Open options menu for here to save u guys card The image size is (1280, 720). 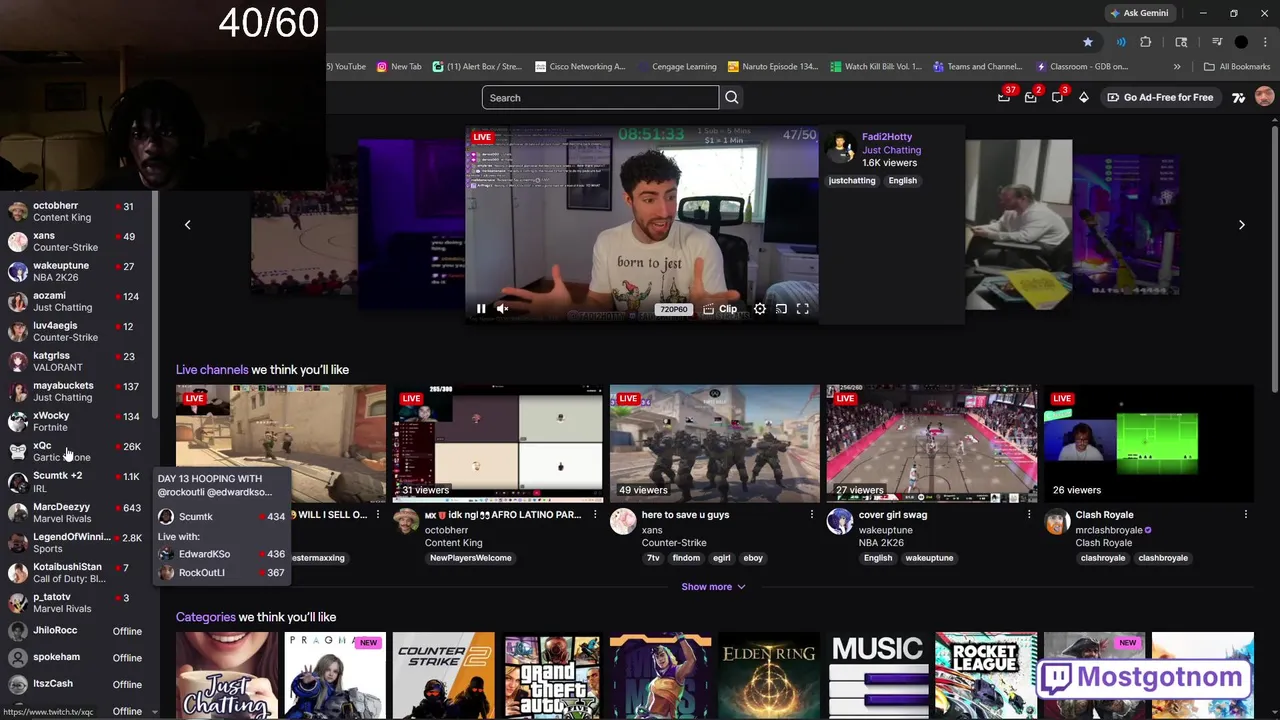[812, 515]
